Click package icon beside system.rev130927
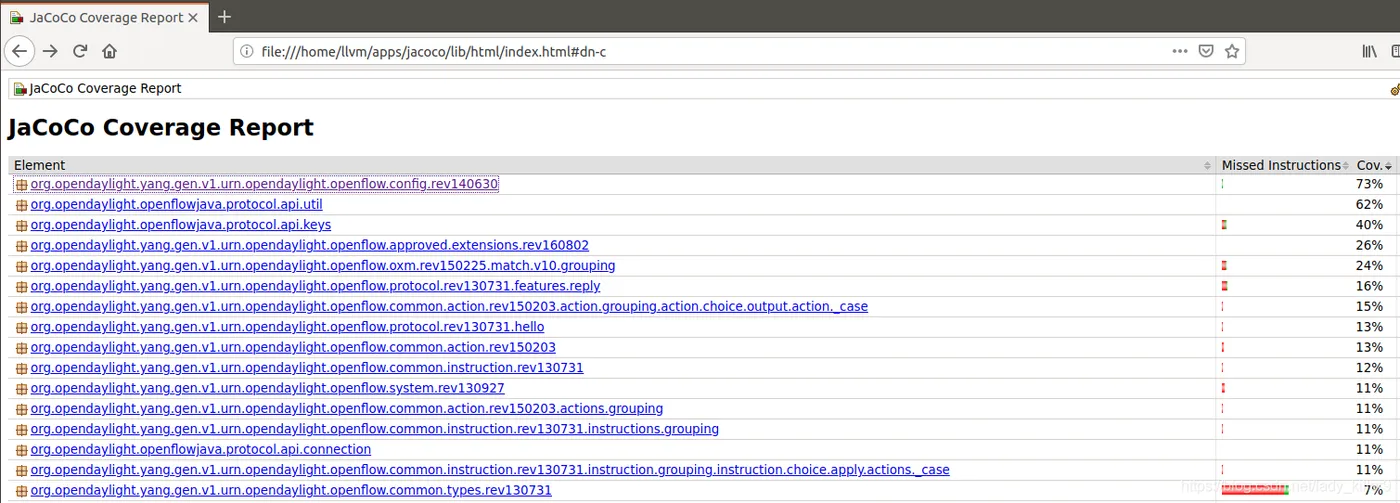 [x=22, y=389]
